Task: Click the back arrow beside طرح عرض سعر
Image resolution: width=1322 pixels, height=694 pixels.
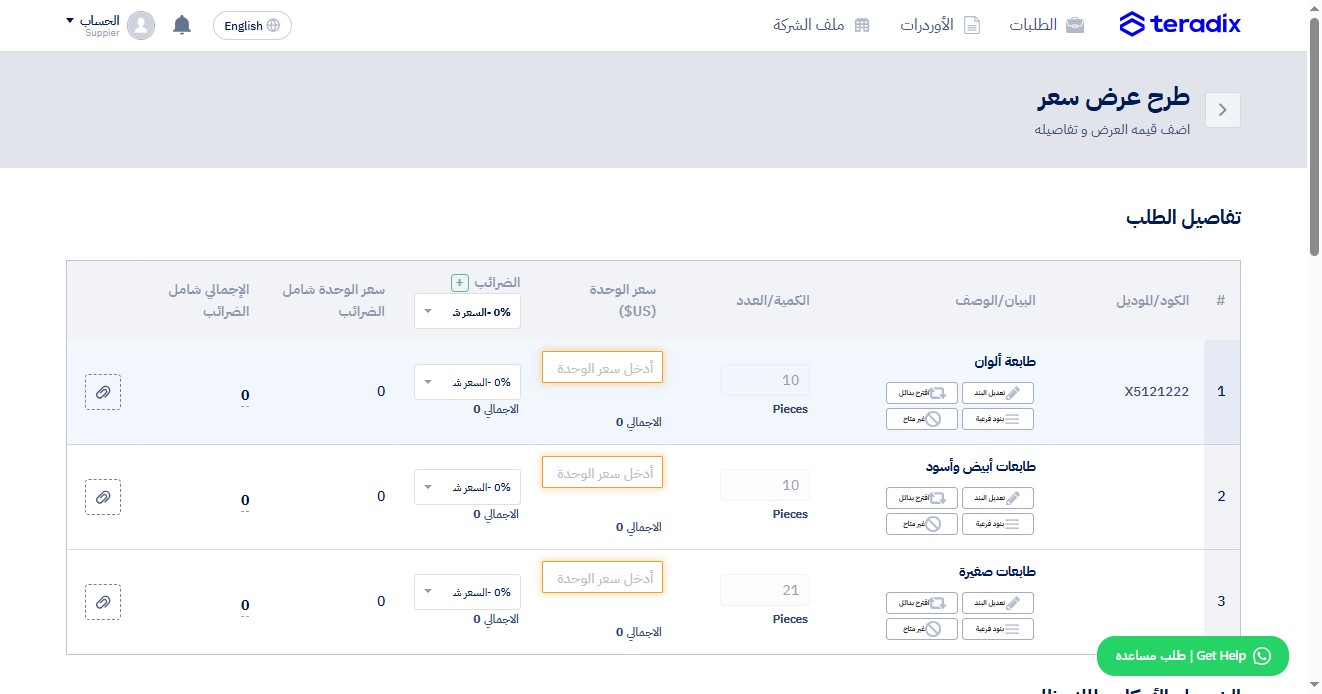Action: tap(1223, 110)
